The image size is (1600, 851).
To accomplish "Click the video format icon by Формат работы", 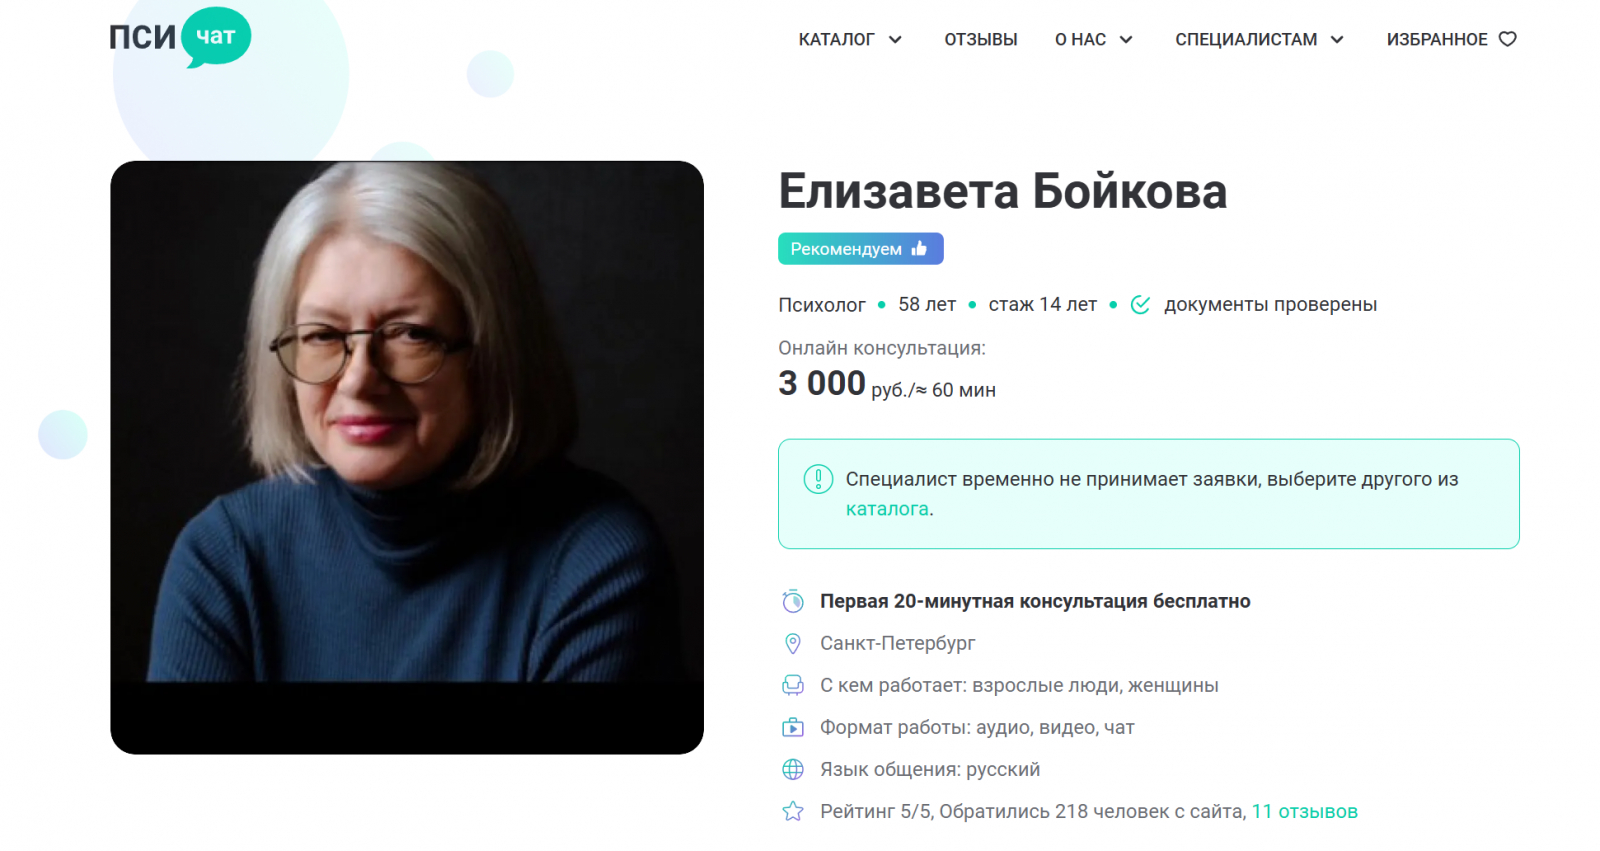I will [793, 727].
